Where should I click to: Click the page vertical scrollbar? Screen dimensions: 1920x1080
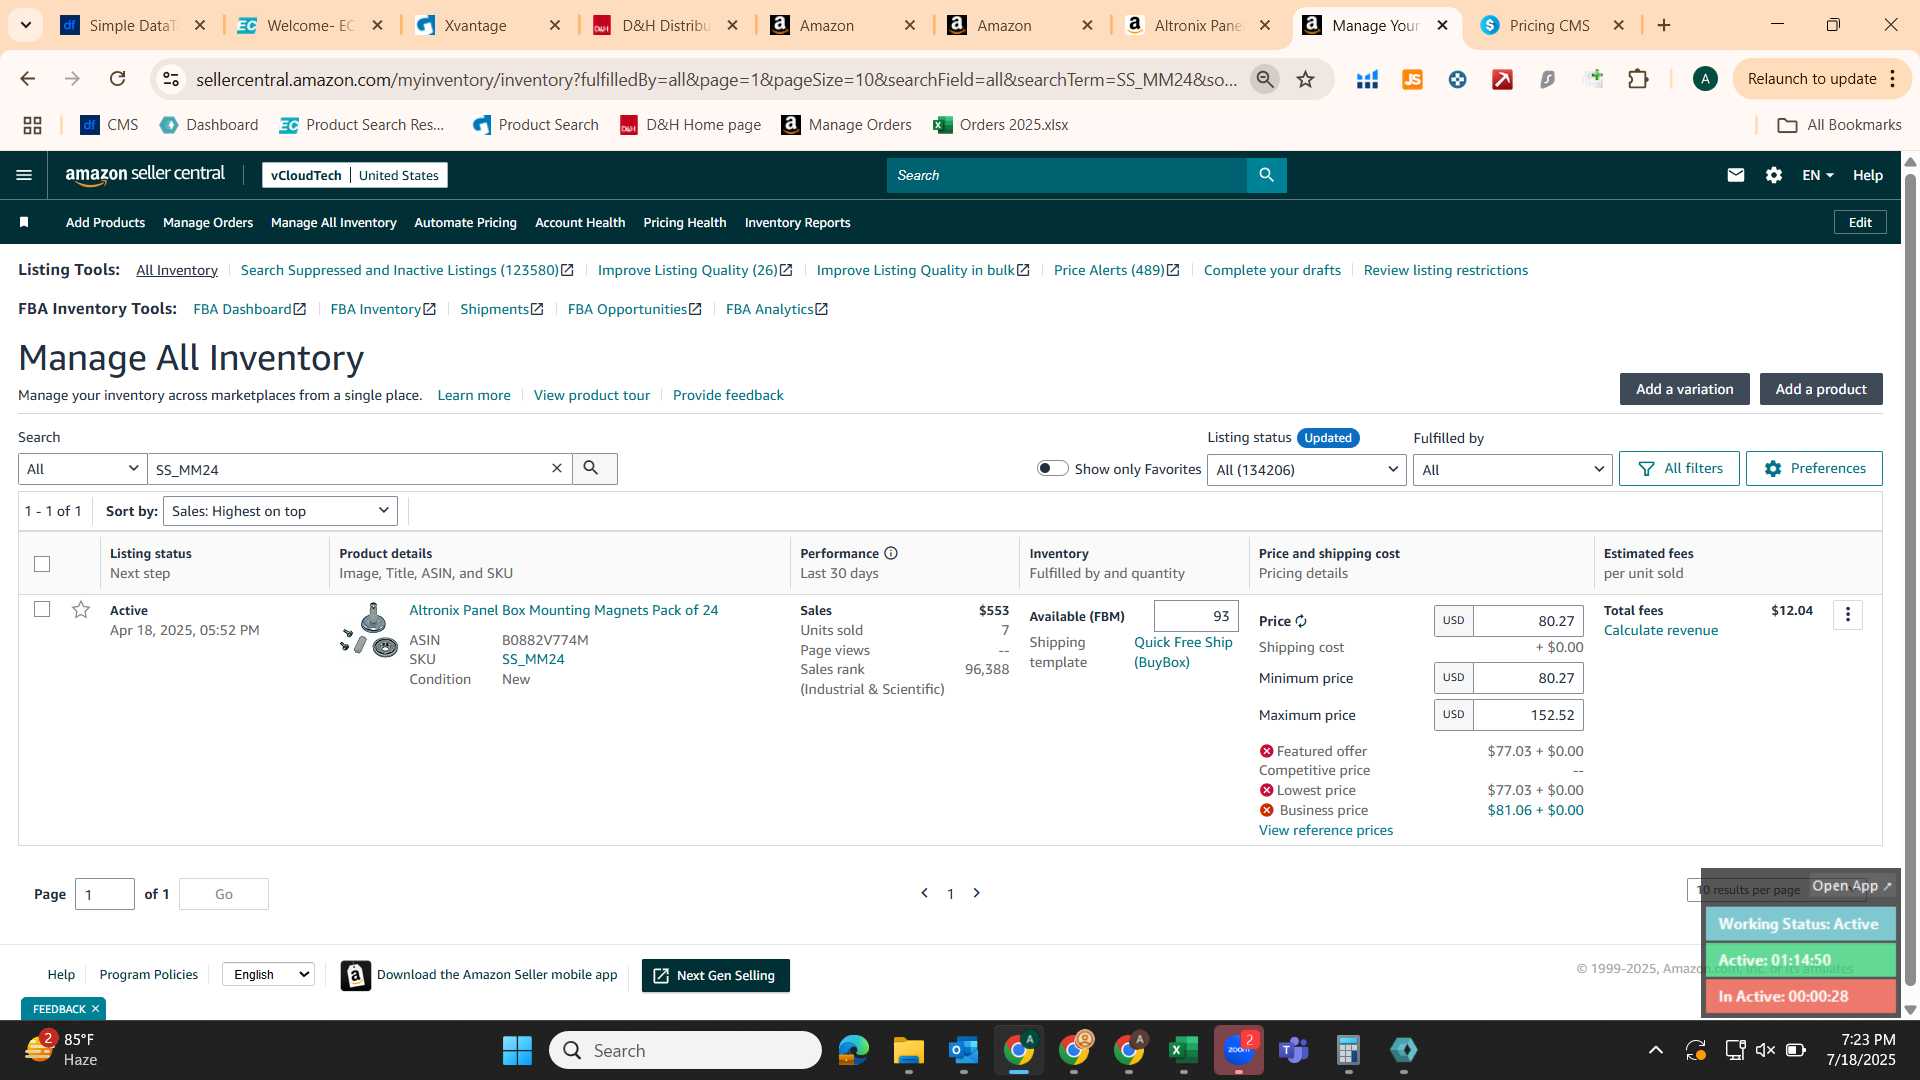(x=1910, y=580)
